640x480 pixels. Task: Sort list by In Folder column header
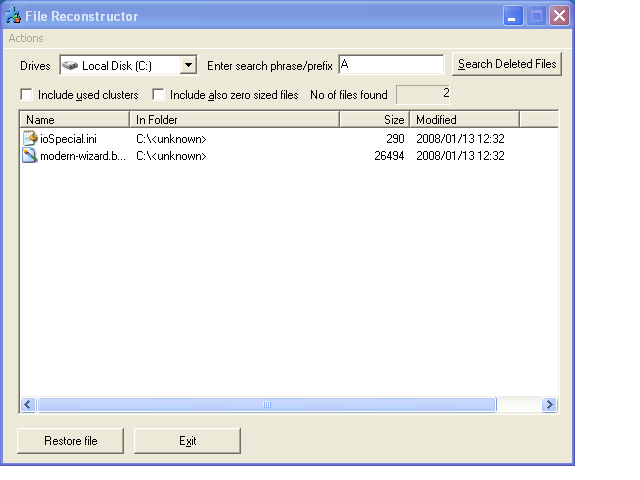pos(234,120)
